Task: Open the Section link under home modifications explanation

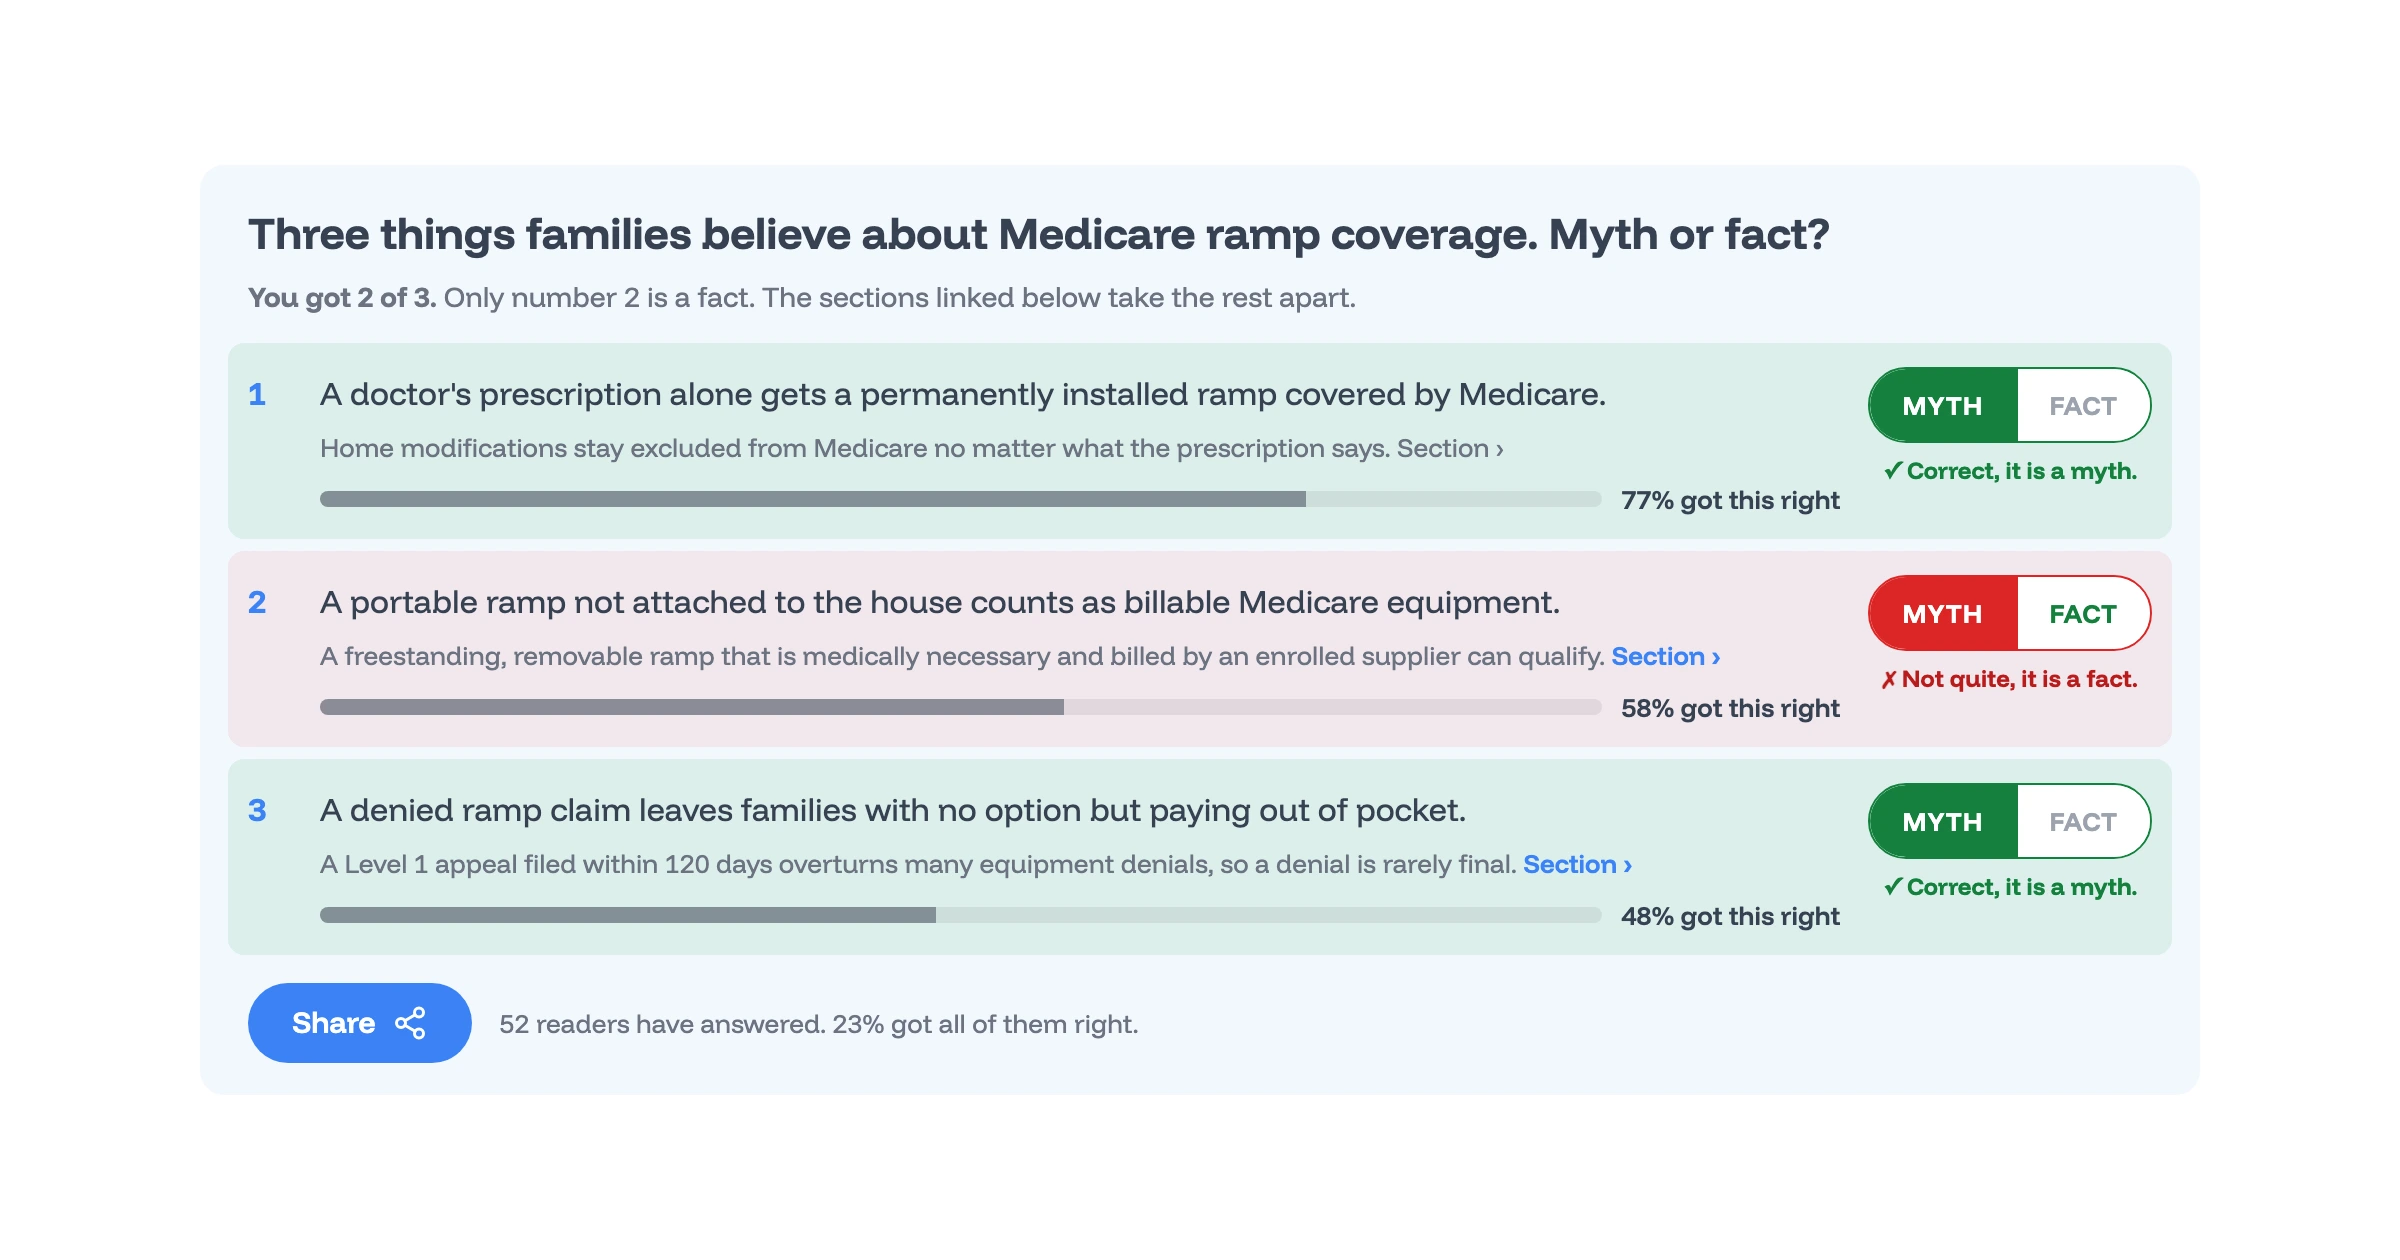Action: [1450, 448]
